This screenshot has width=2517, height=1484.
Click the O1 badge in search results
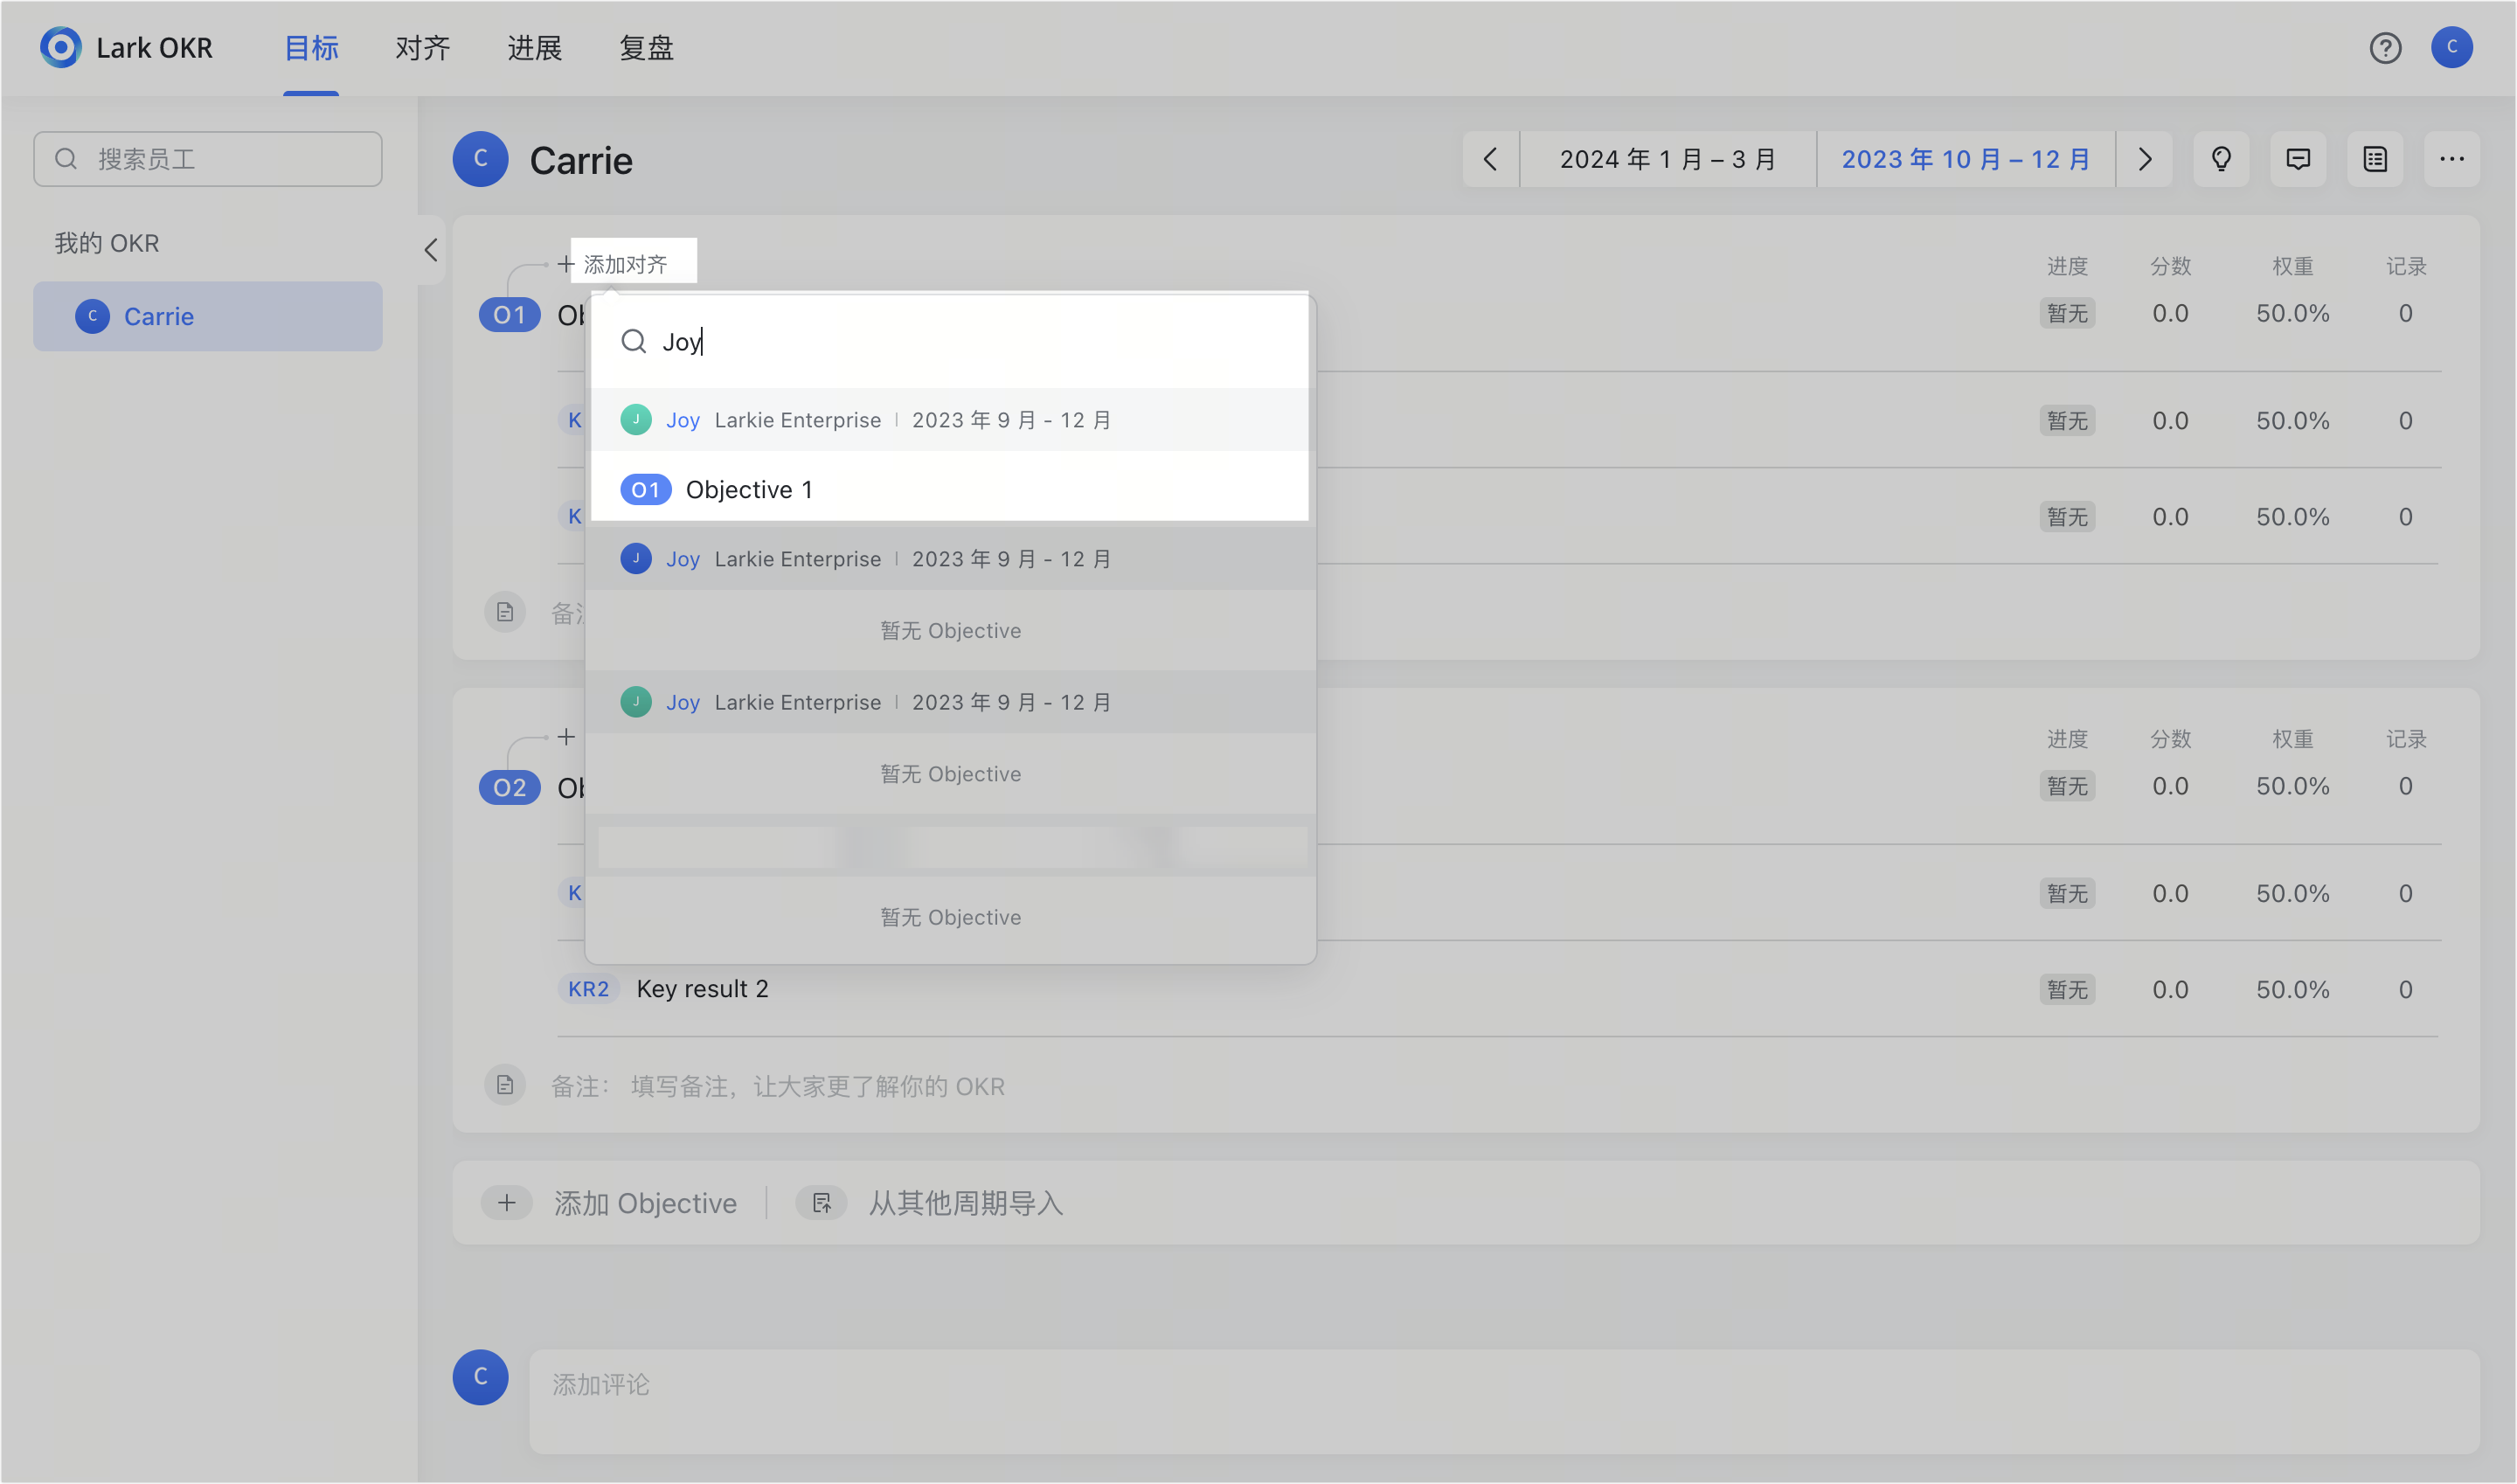[645, 490]
